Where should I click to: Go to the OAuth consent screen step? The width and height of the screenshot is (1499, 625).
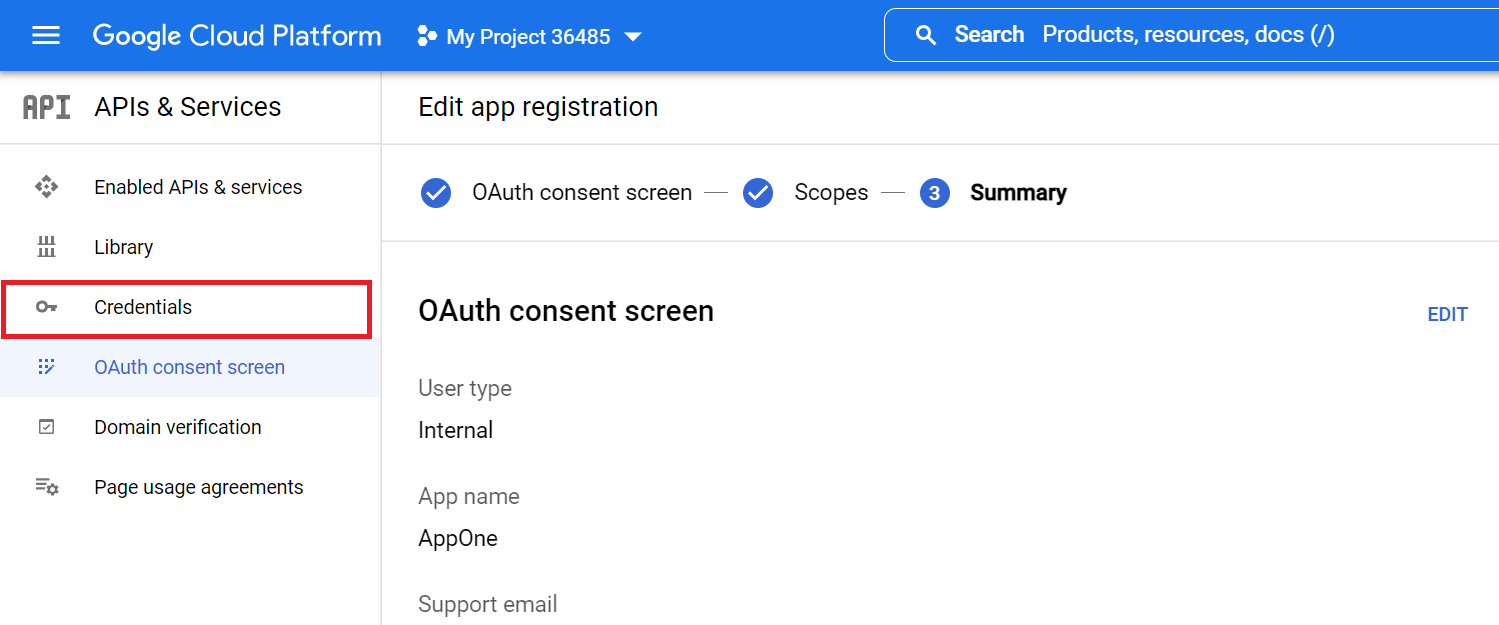point(582,193)
